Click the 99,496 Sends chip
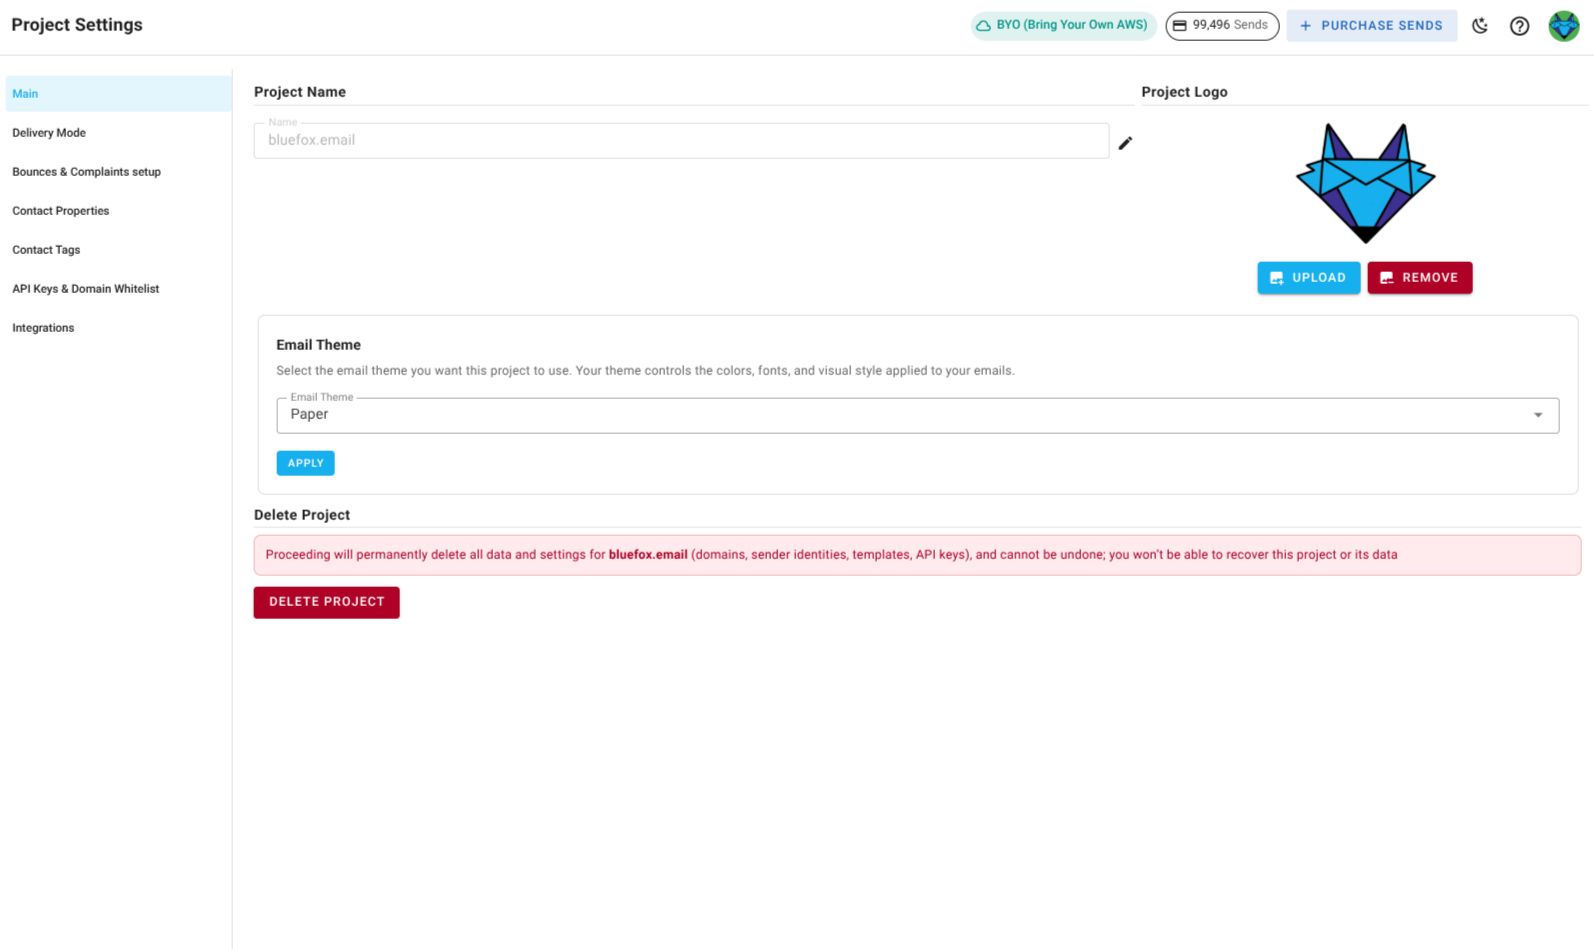This screenshot has height=949, width=1594. (x=1222, y=25)
